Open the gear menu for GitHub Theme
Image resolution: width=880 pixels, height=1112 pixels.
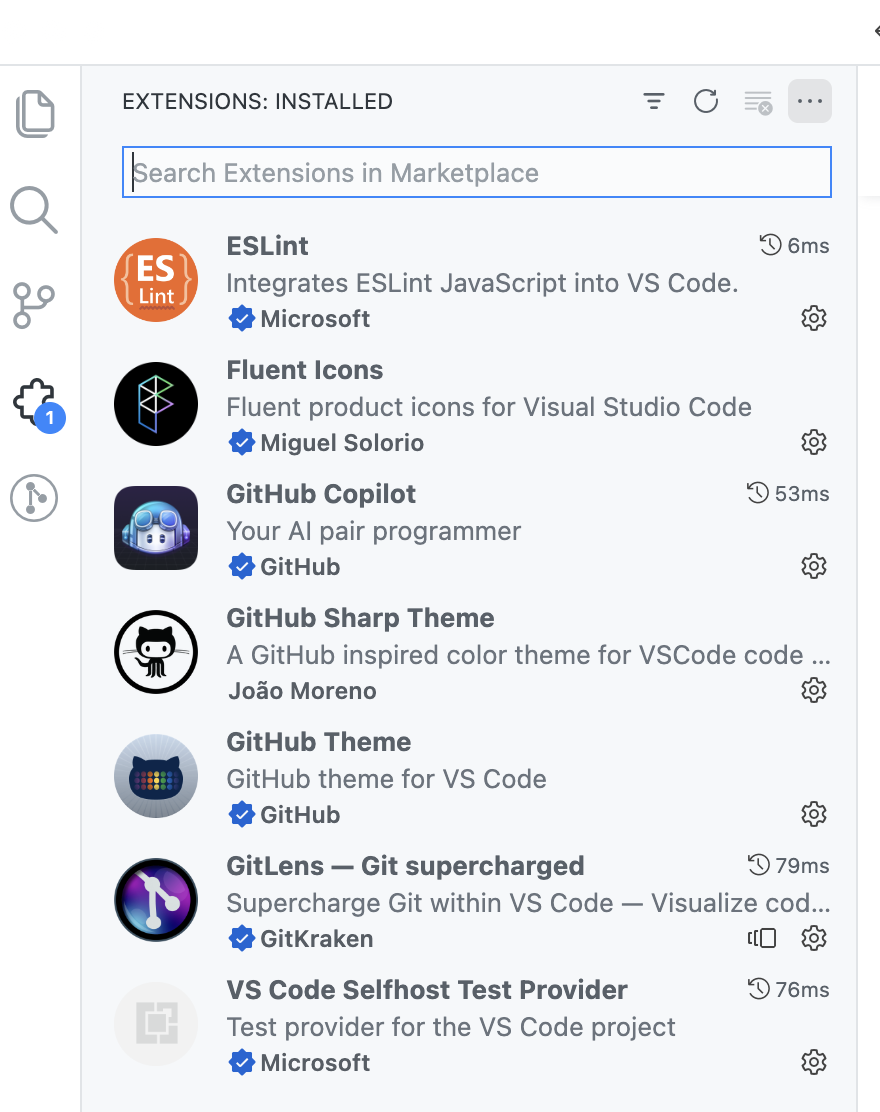814,814
